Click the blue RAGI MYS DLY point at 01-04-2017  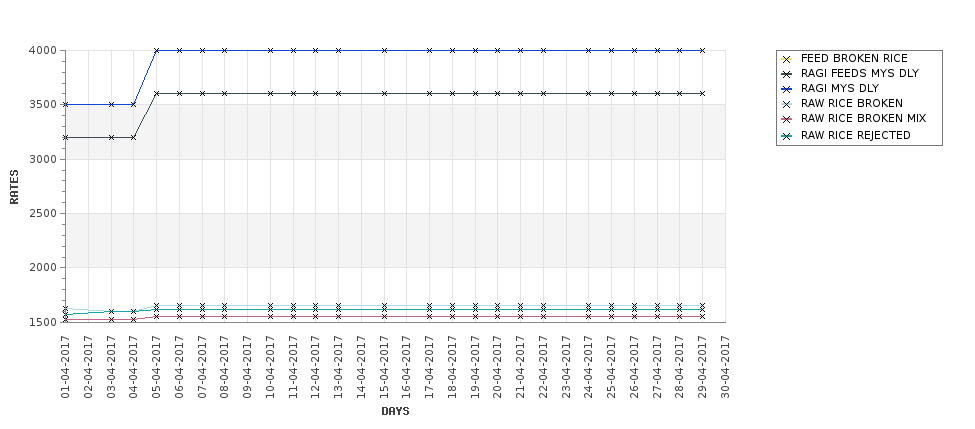66,104
